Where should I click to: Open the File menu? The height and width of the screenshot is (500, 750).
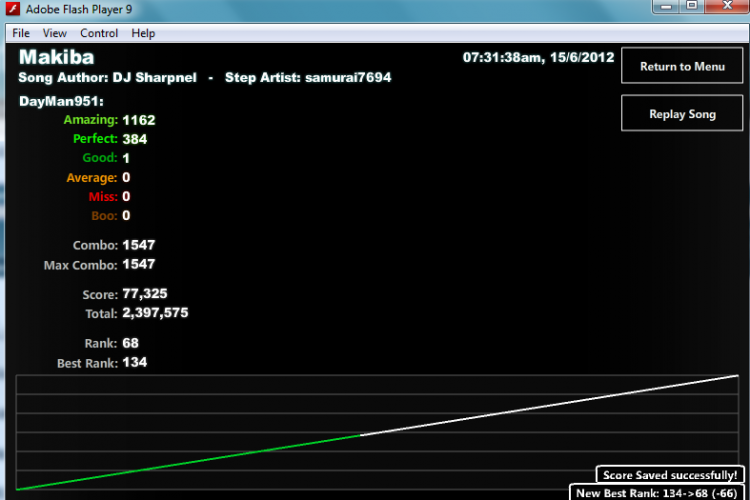pyautogui.click(x=21, y=33)
